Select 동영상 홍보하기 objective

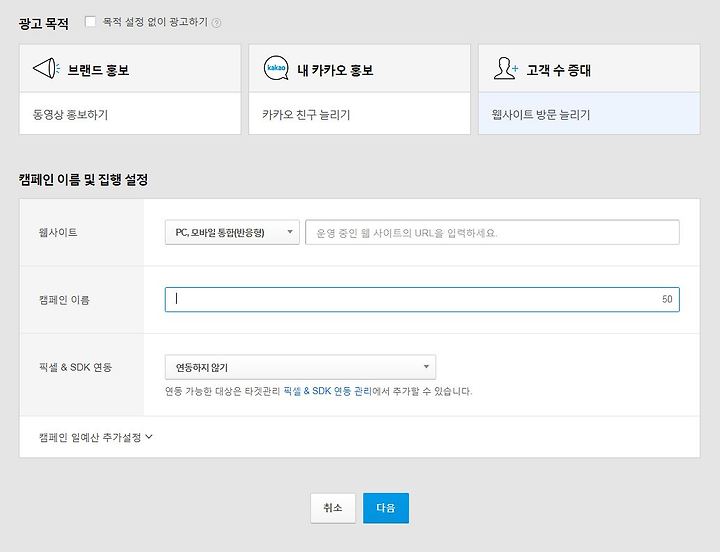click(130, 114)
